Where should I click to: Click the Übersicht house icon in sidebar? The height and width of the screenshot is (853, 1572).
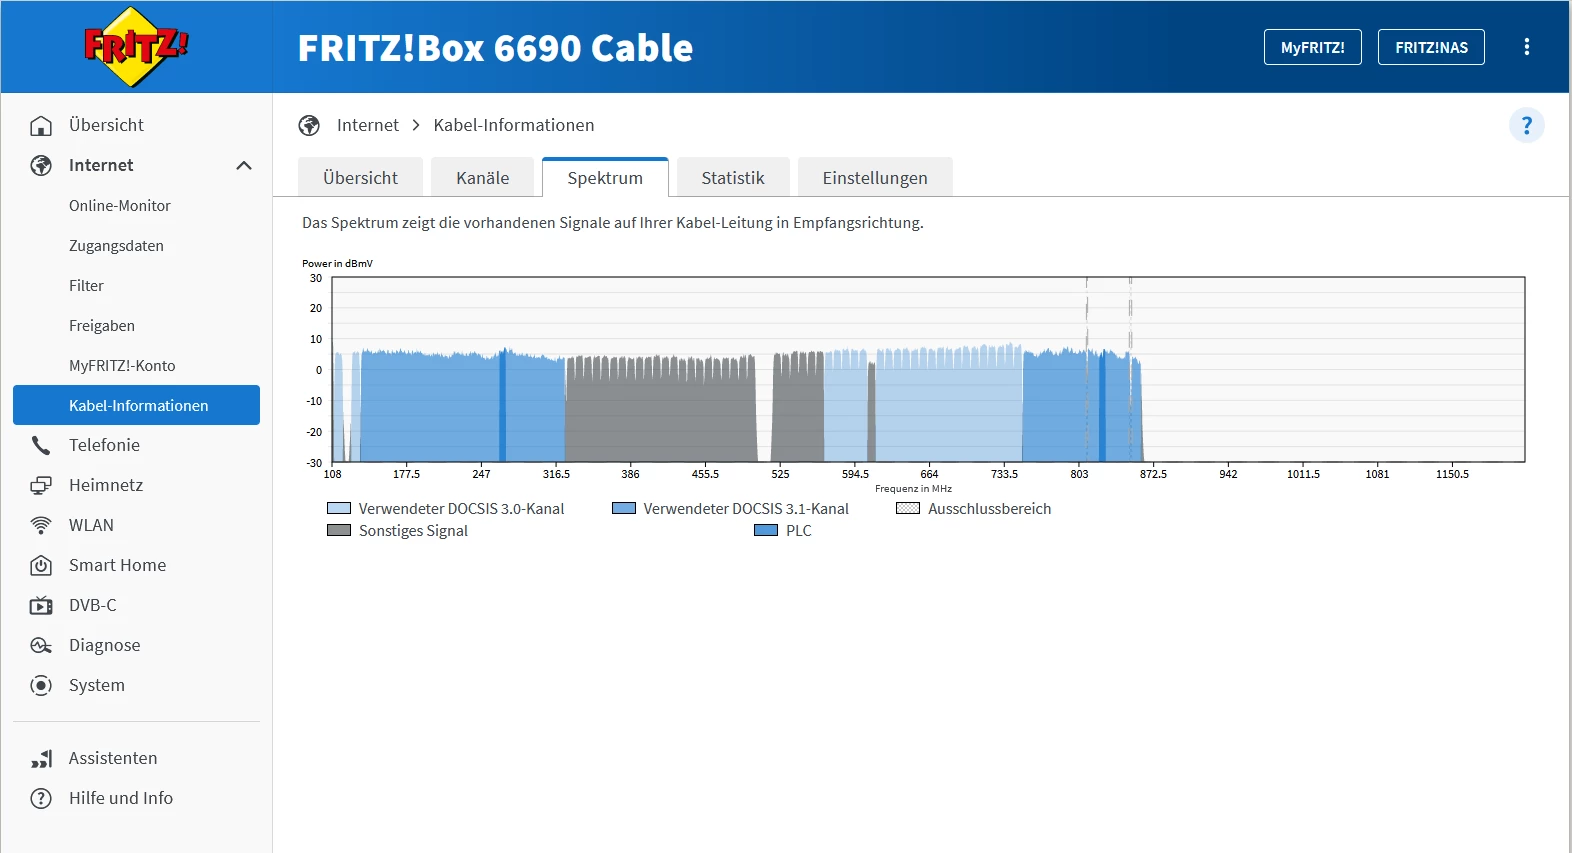pos(41,125)
